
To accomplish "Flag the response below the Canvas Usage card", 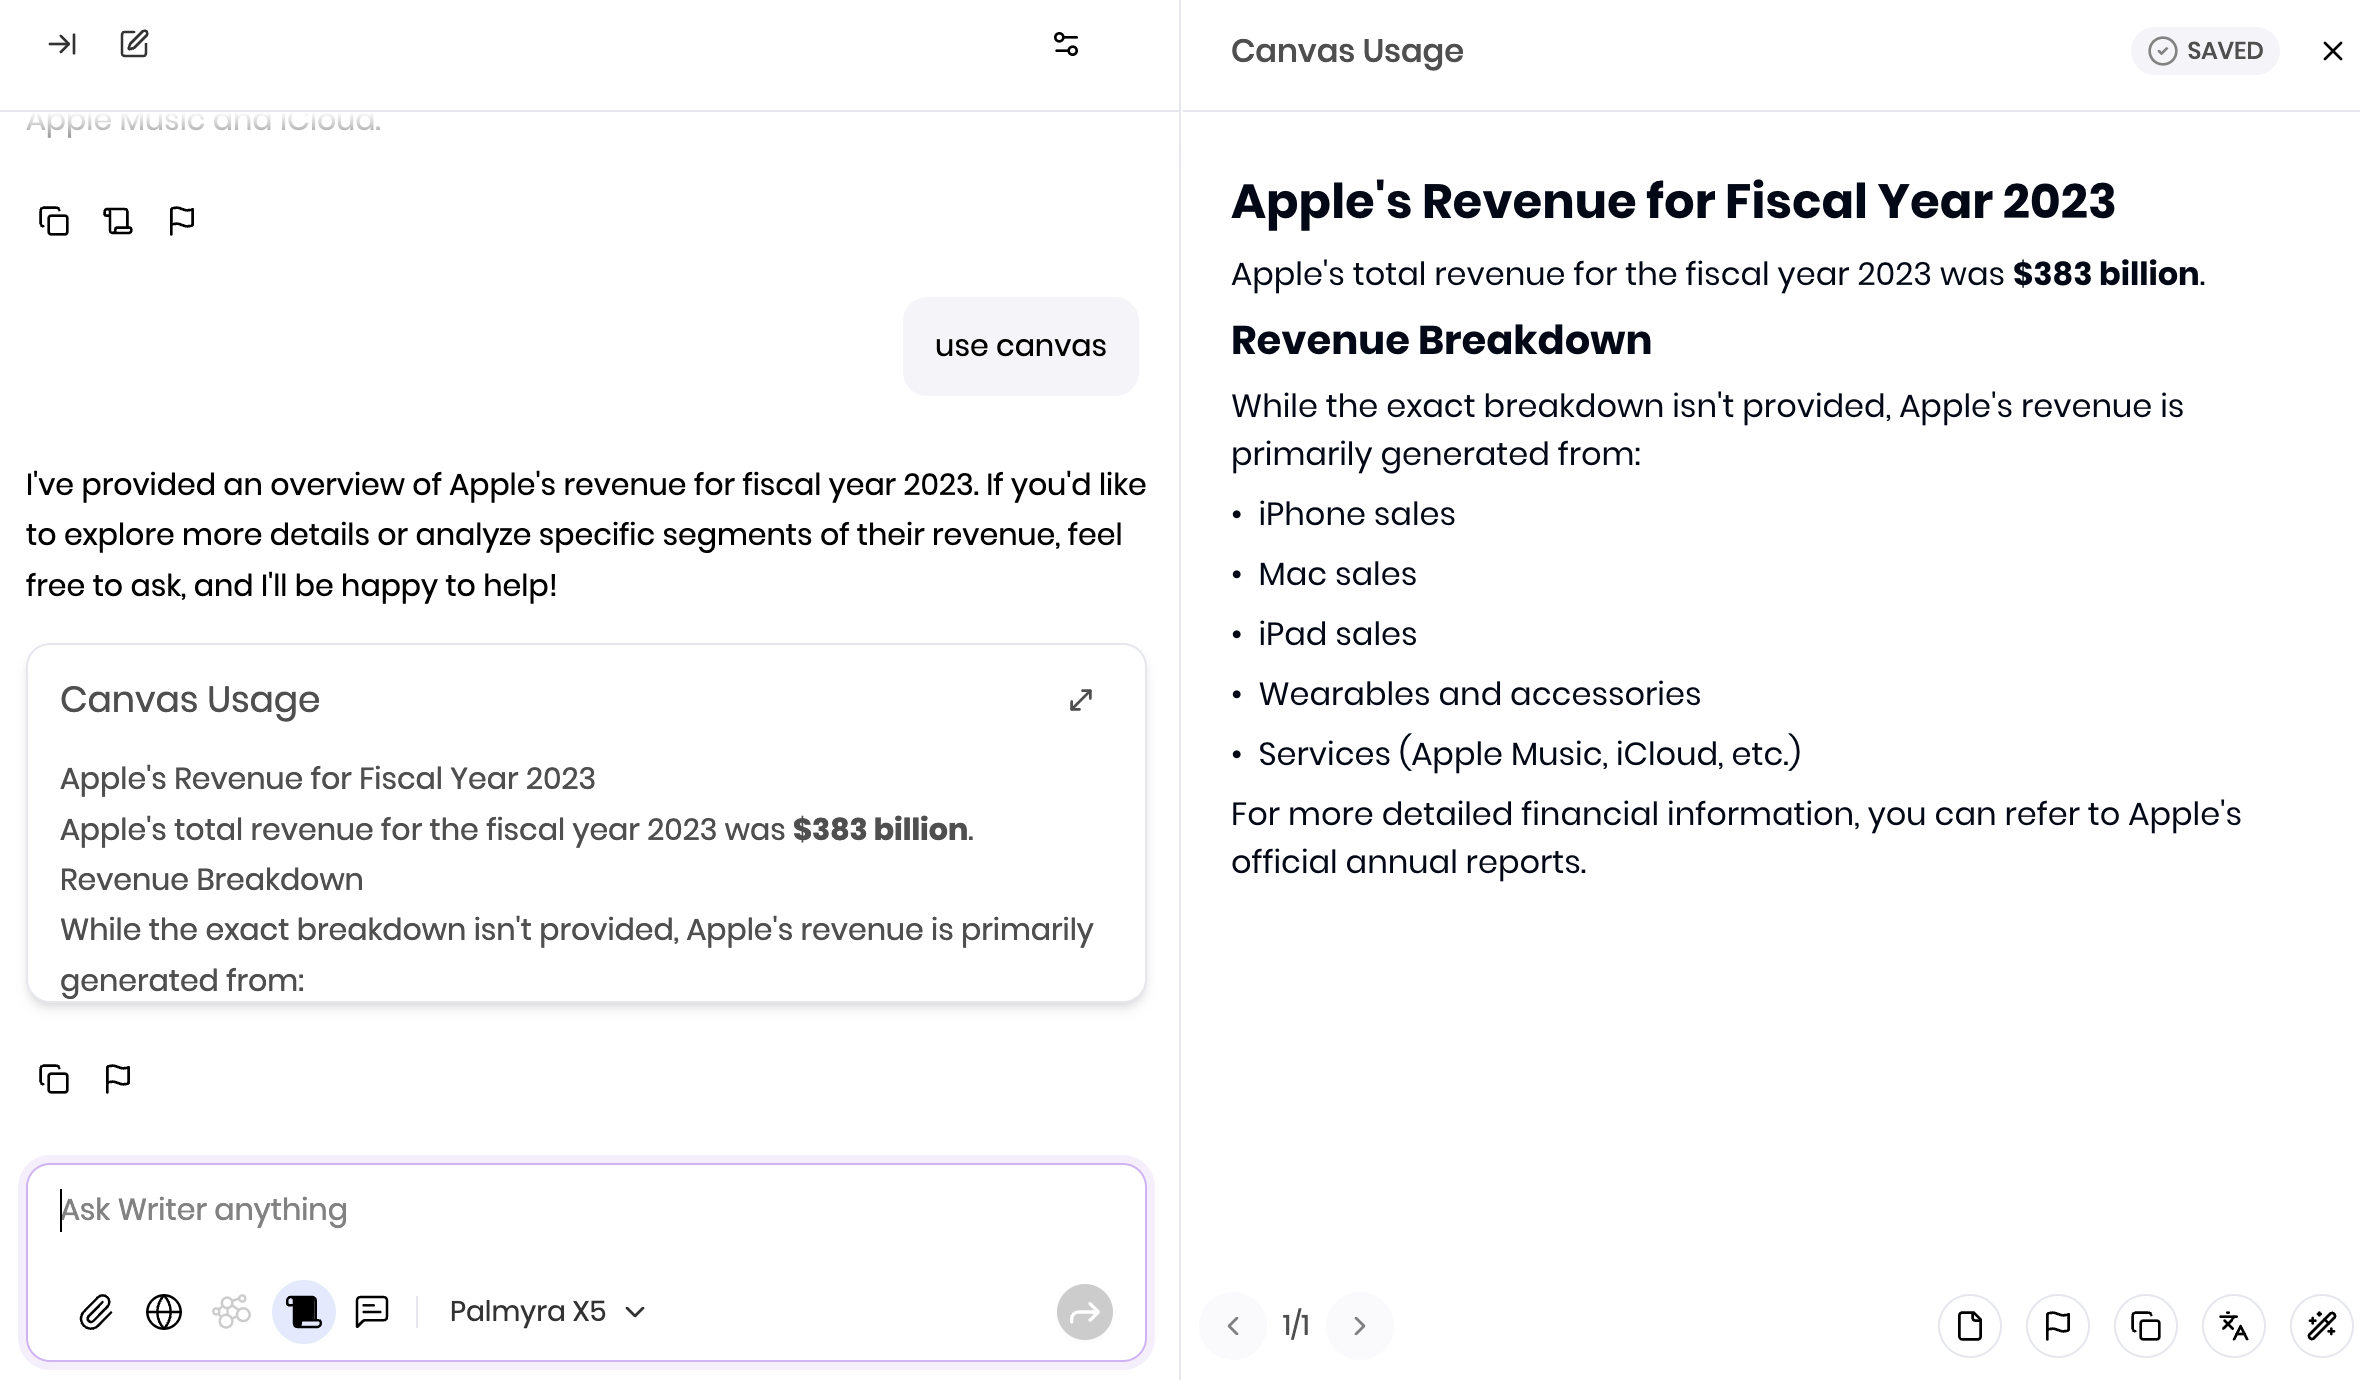I will coord(118,1078).
